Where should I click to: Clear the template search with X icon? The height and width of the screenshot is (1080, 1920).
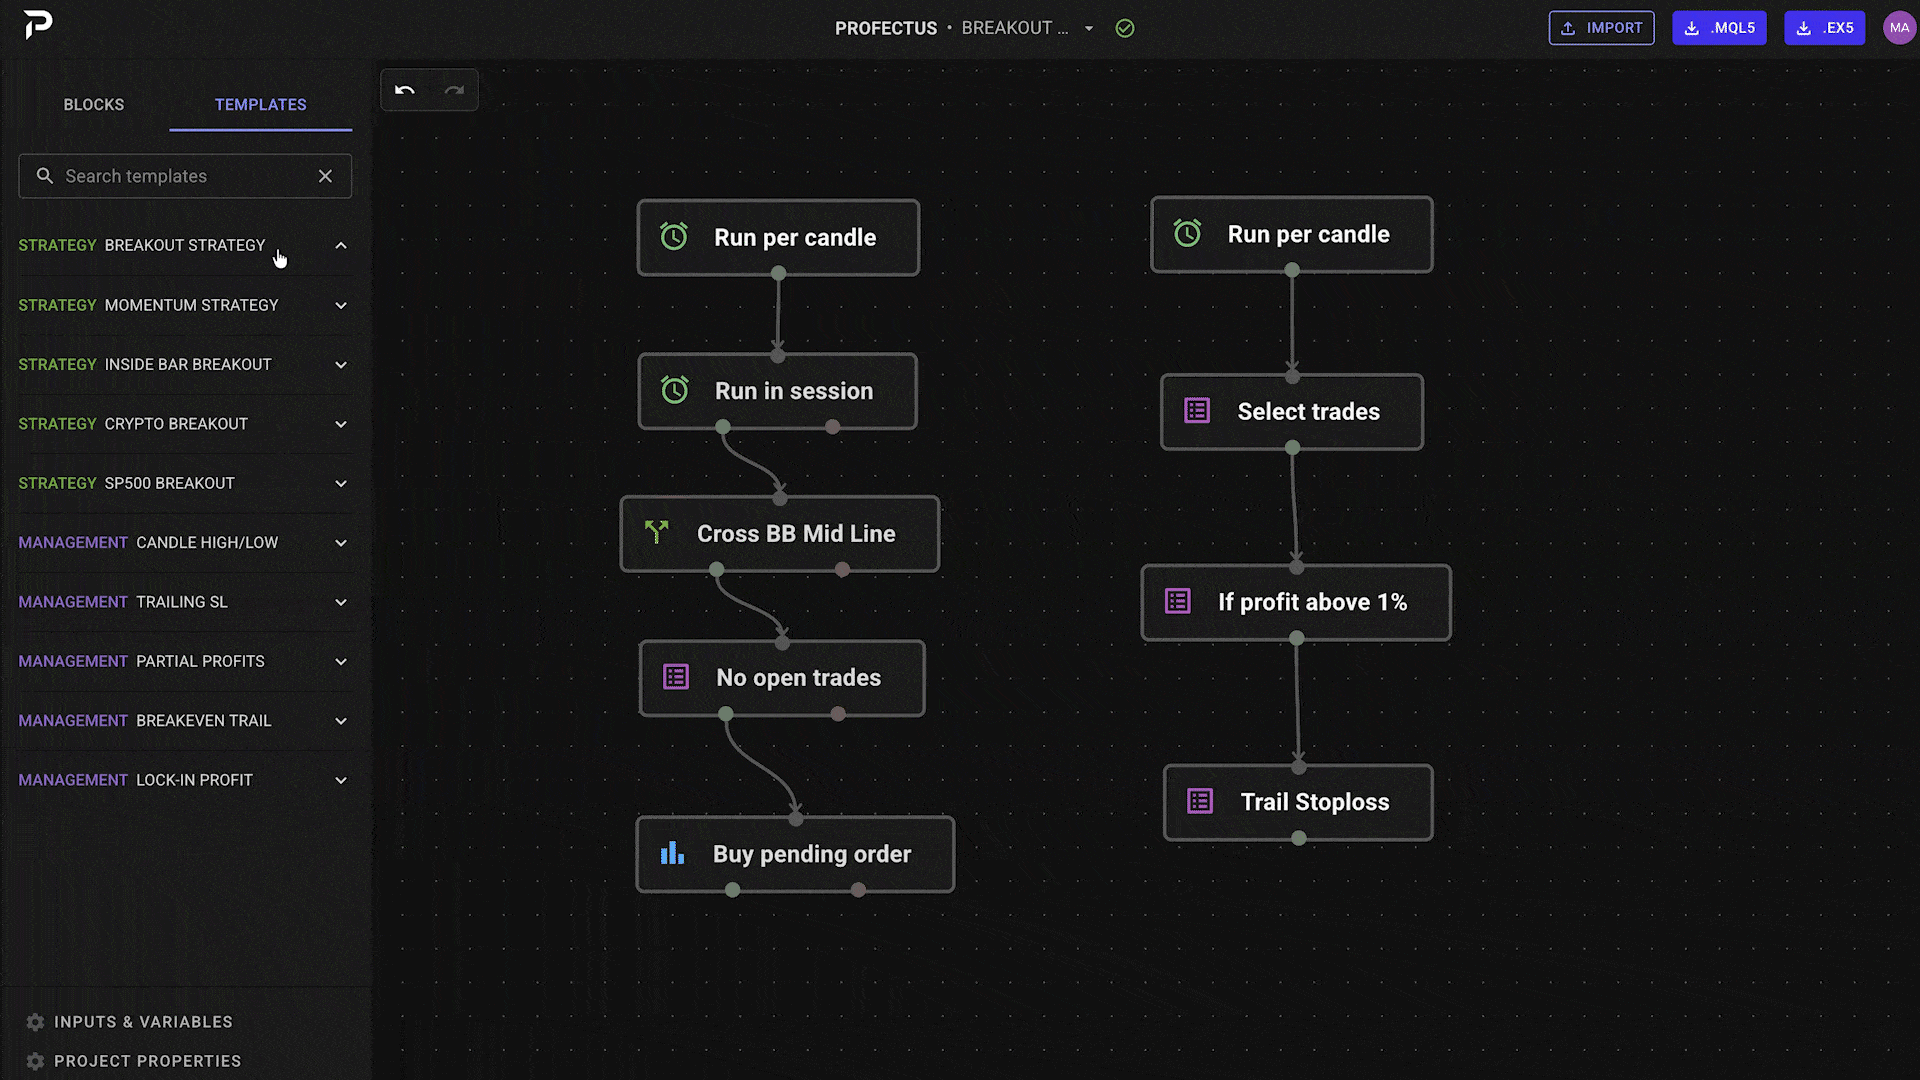coord(325,176)
